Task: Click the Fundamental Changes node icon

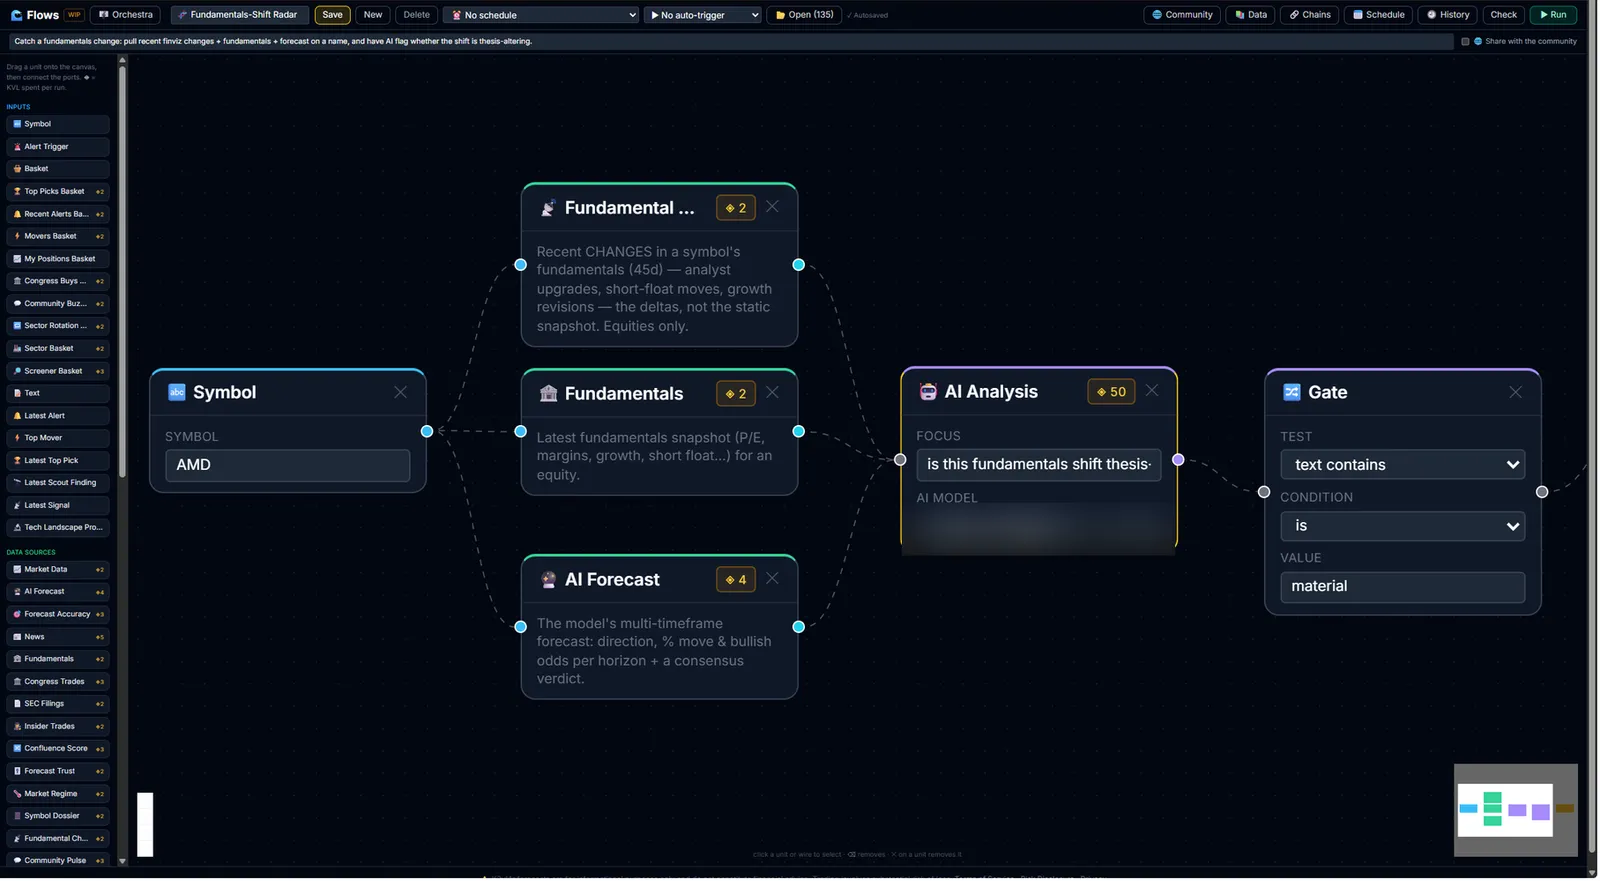Action: pyautogui.click(x=548, y=208)
